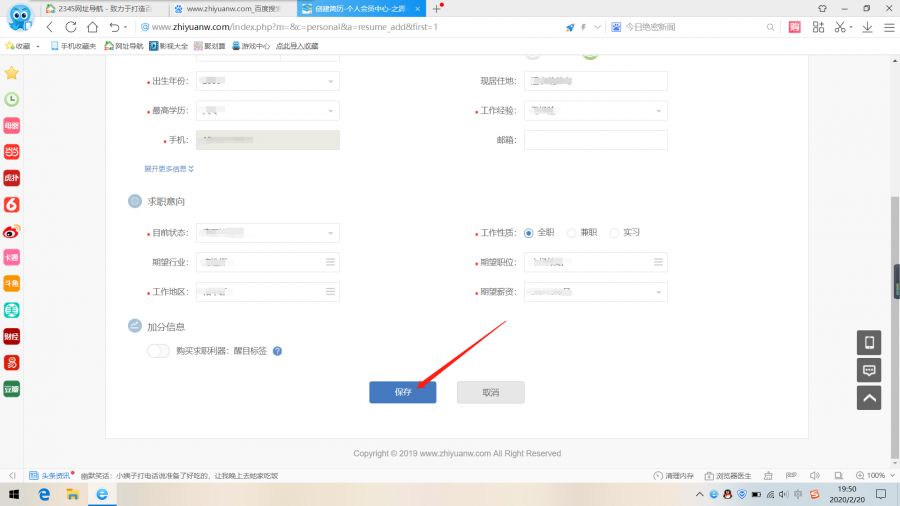
Task: Open the 出生年份 birth year dropdown
Action: tap(267, 82)
